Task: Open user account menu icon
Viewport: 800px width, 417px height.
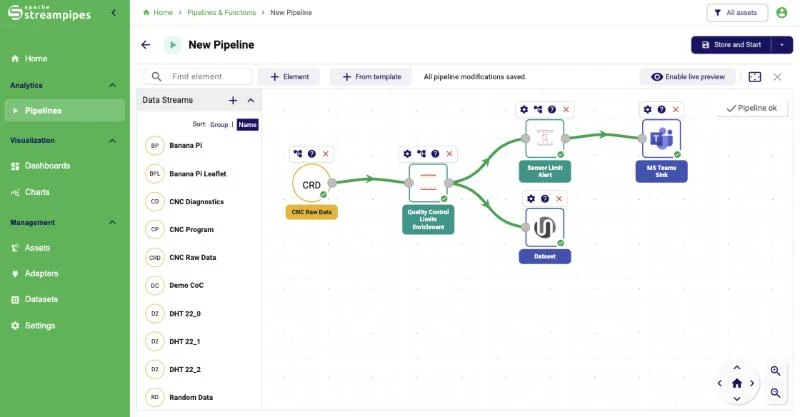Action: (x=782, y=12)
